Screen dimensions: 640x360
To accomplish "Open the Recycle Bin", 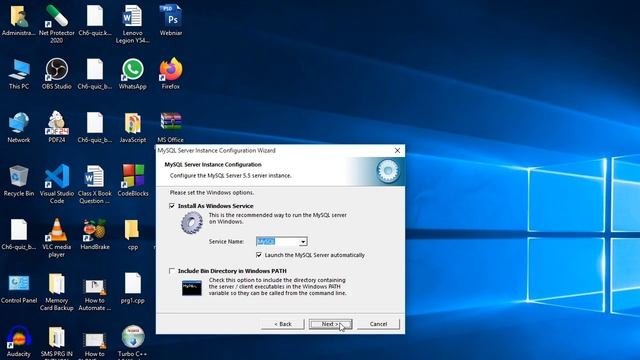I will point(19,181).
